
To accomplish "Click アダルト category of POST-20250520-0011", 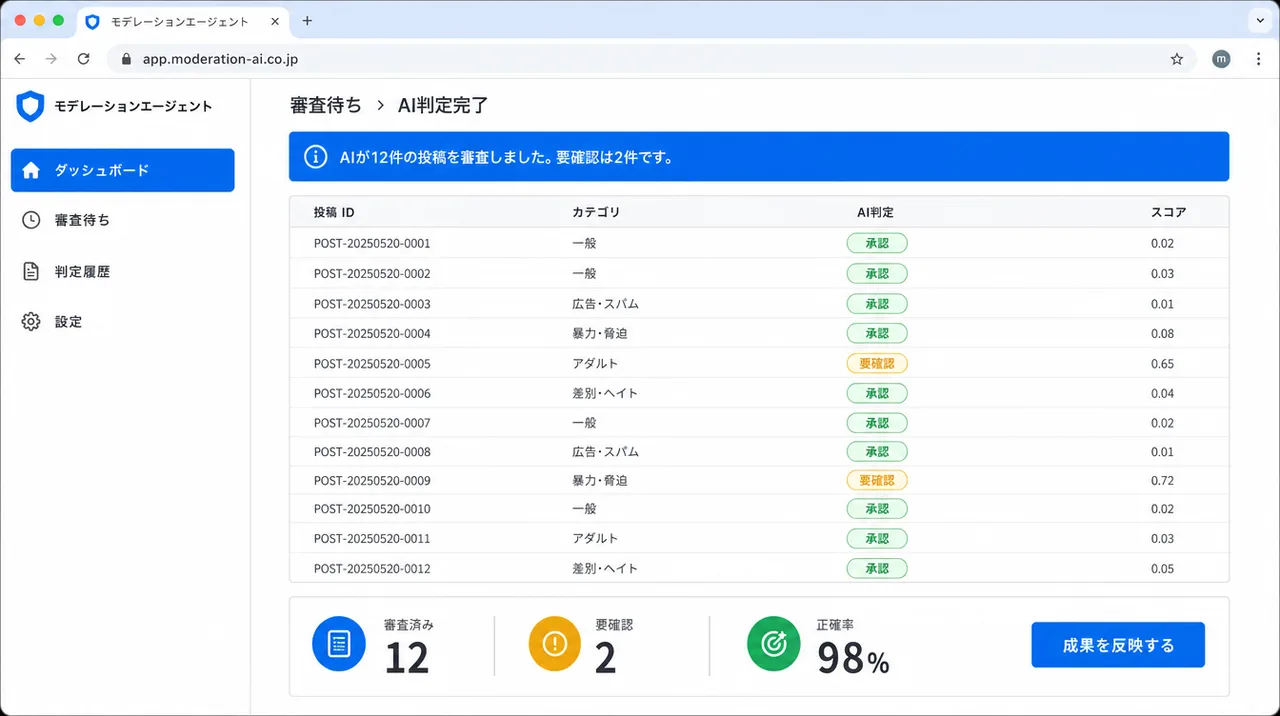I will (595, 538).
